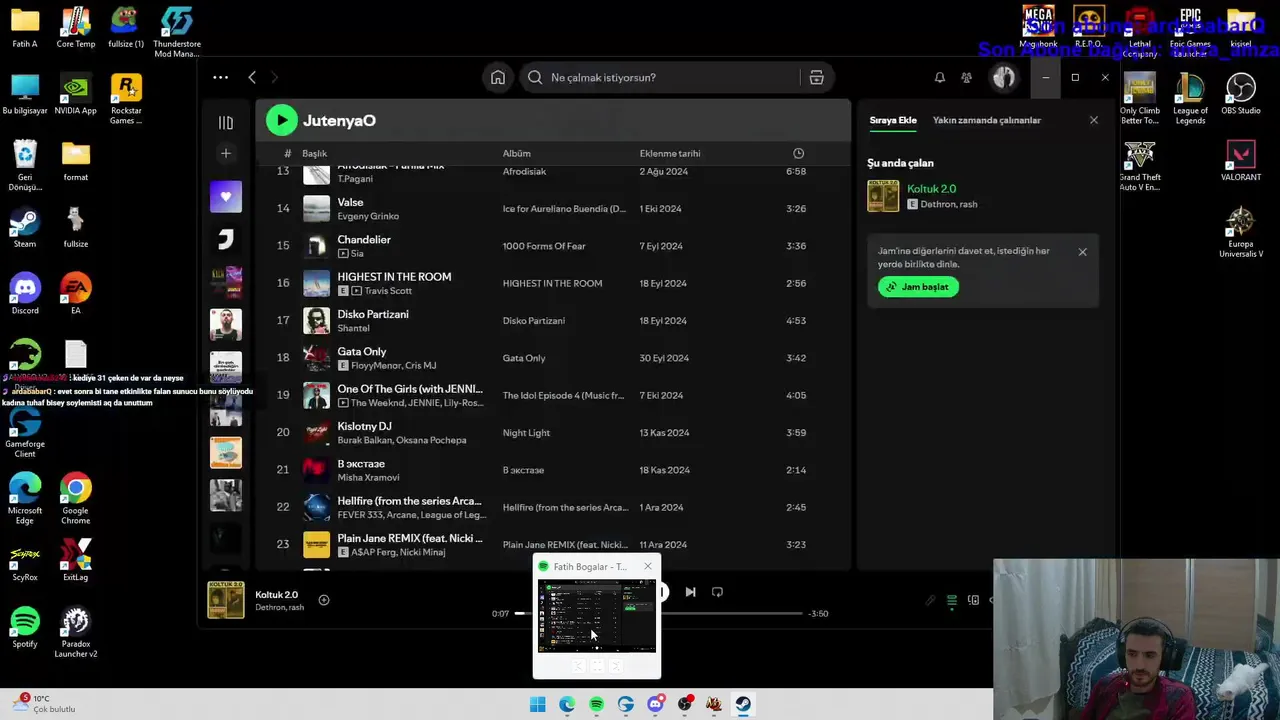
Task: Dismiss the Jam invitation card
Action: pyautogui.click(x=1082, y=252)
